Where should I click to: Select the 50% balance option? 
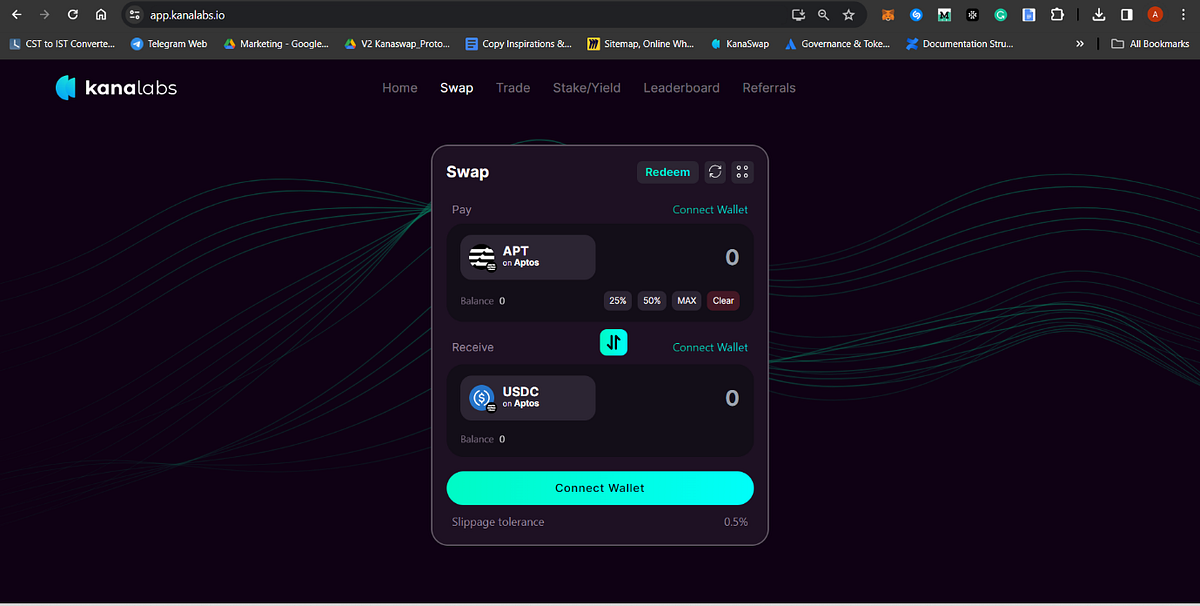(651, 300)
